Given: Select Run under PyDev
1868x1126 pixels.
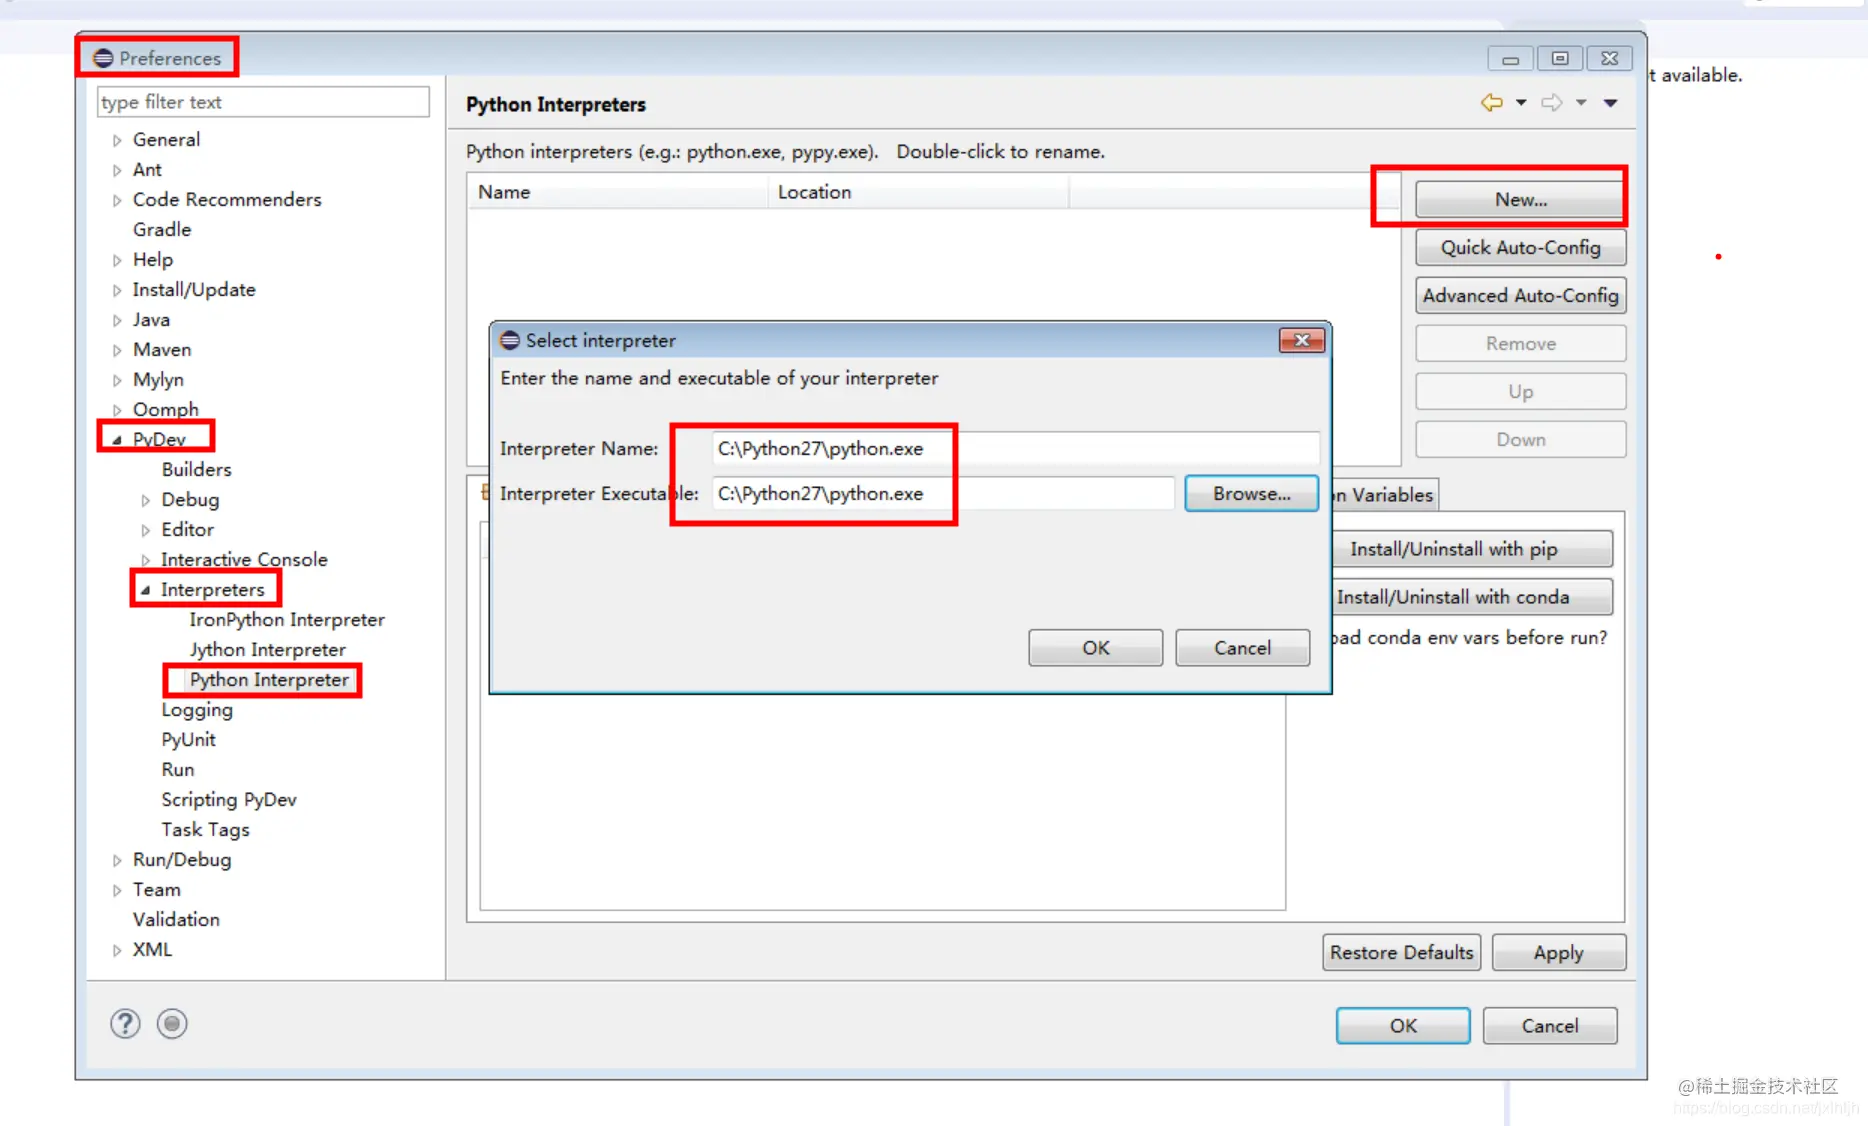Looking at the screenshot, I should [178, 769].
